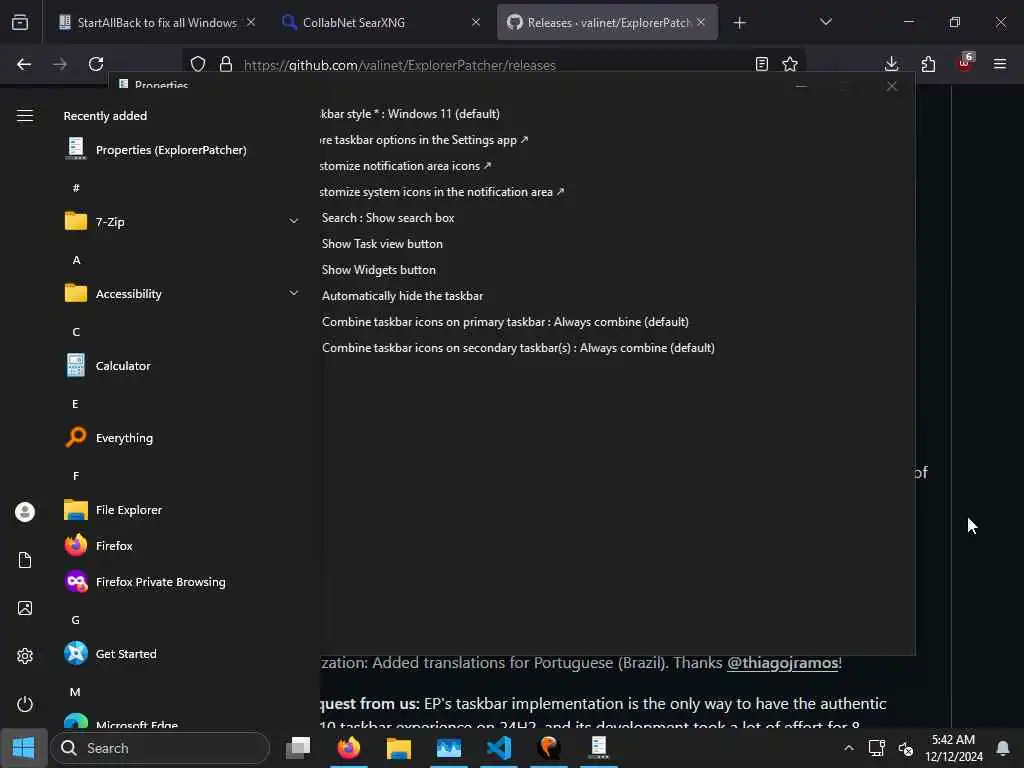1024x768 pixels.
Task: Click the Power icon in Start
Action: pos(25,704)
